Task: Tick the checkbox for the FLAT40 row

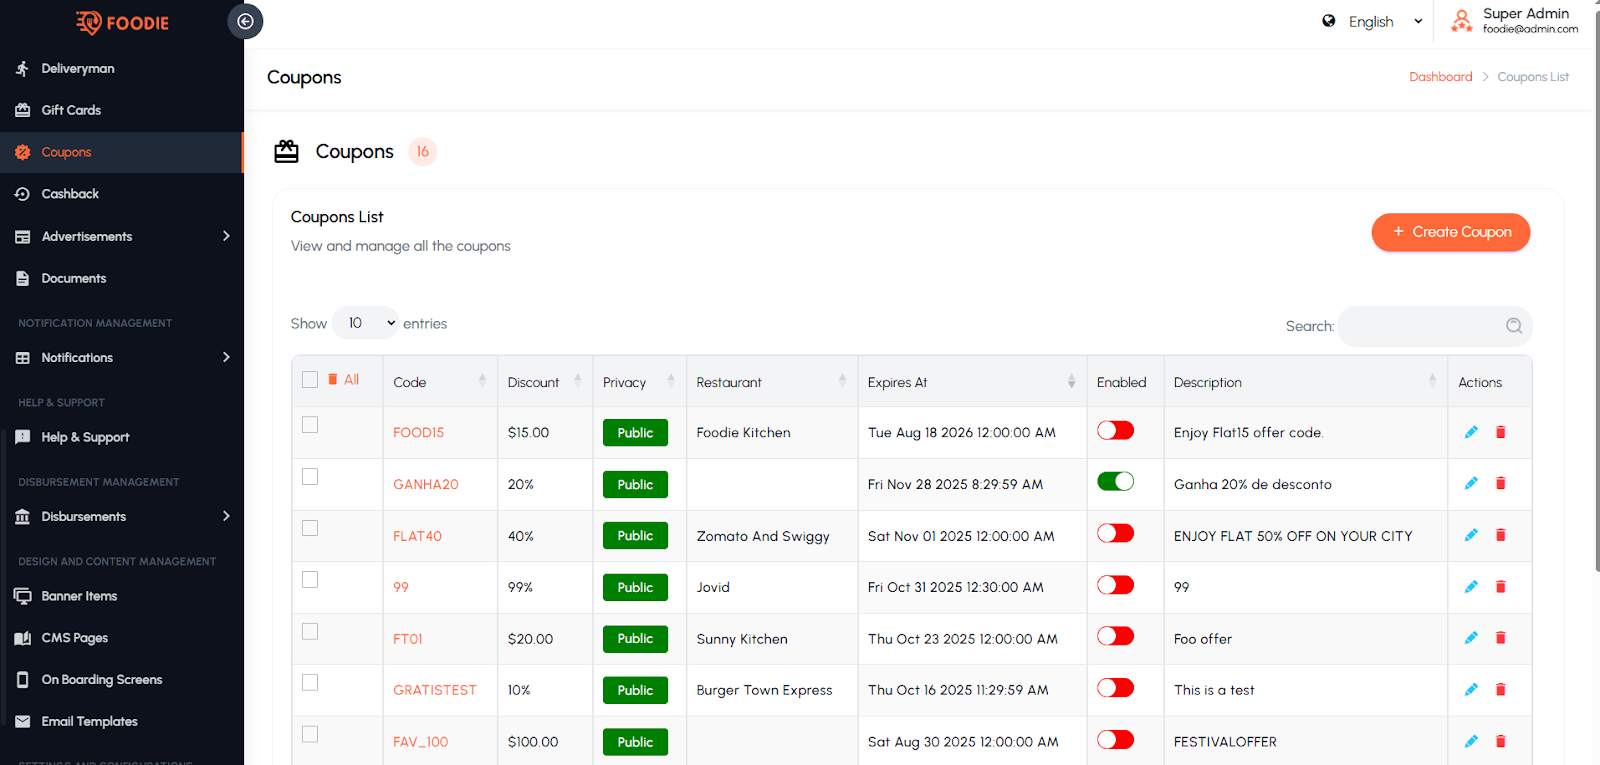Action: tap(310, 528)
